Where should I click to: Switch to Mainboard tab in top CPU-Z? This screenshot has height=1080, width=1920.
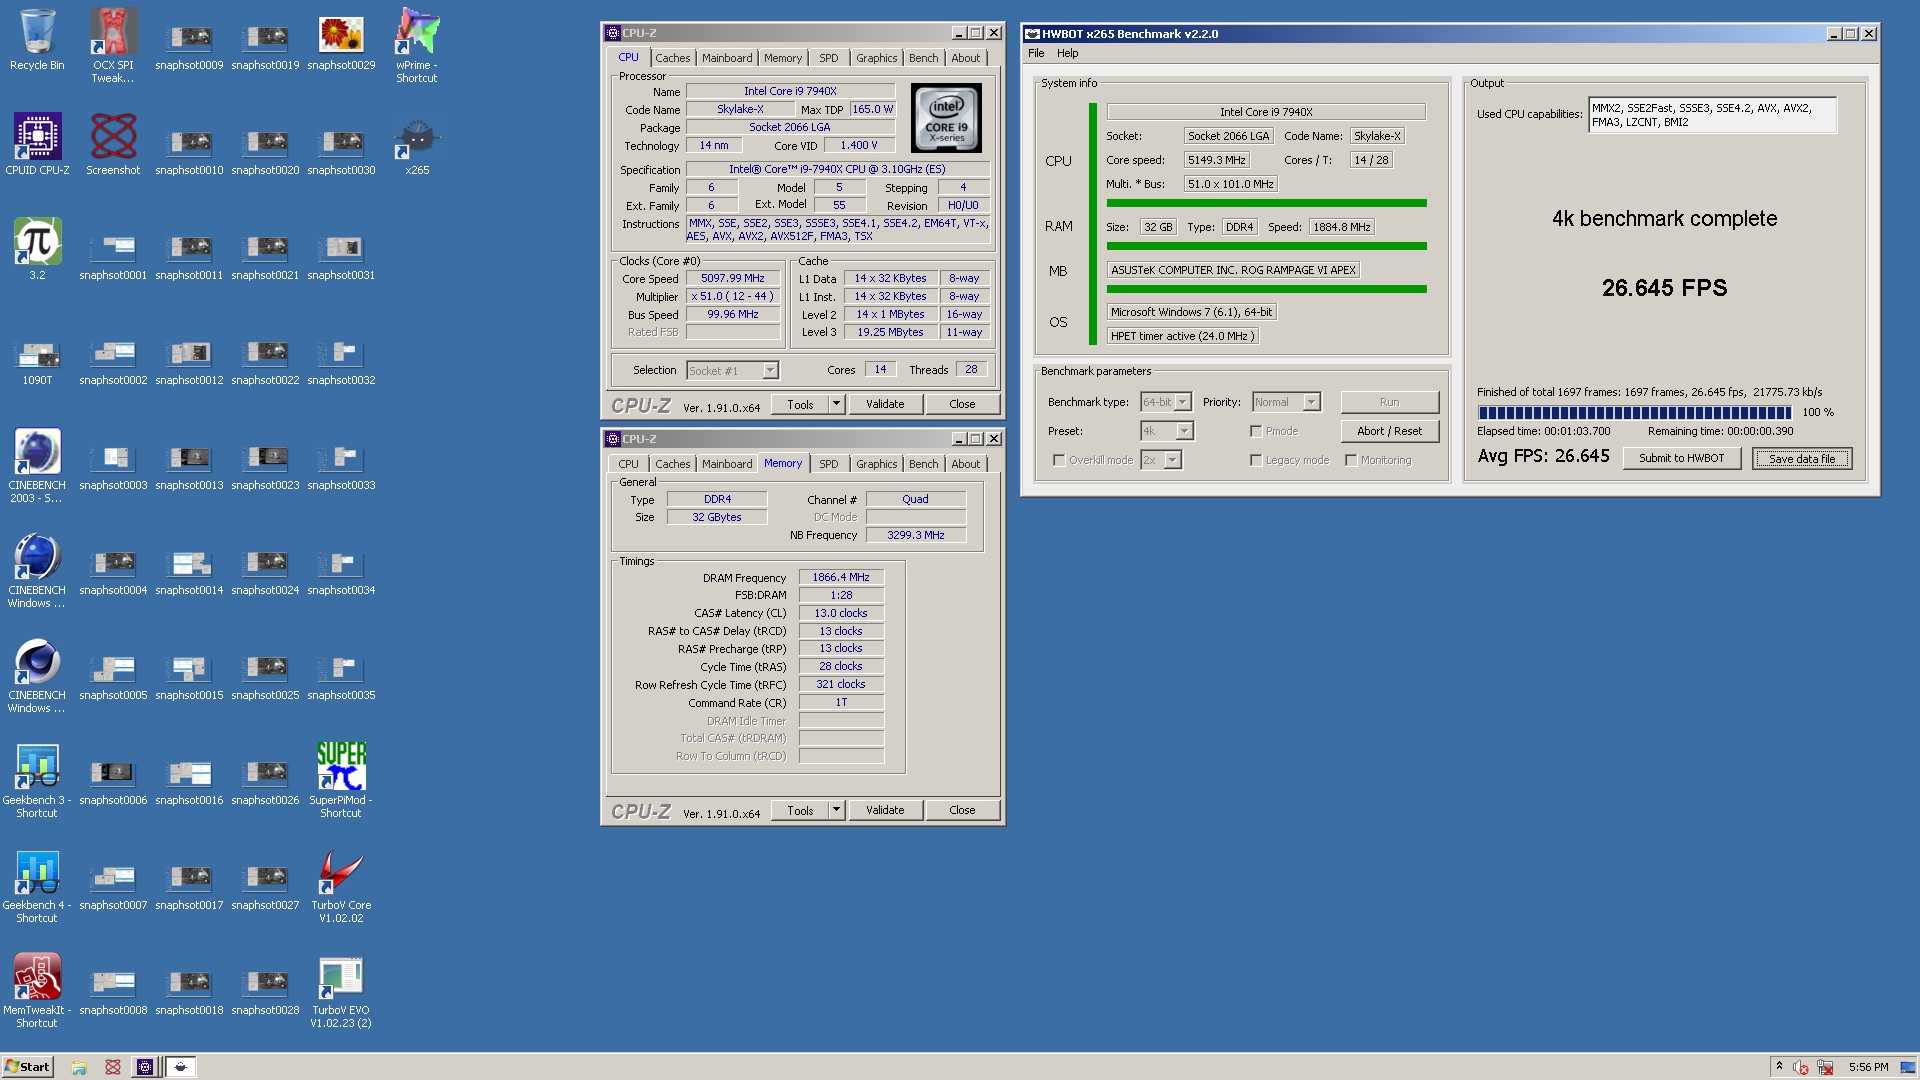click(x=727, y=58)
